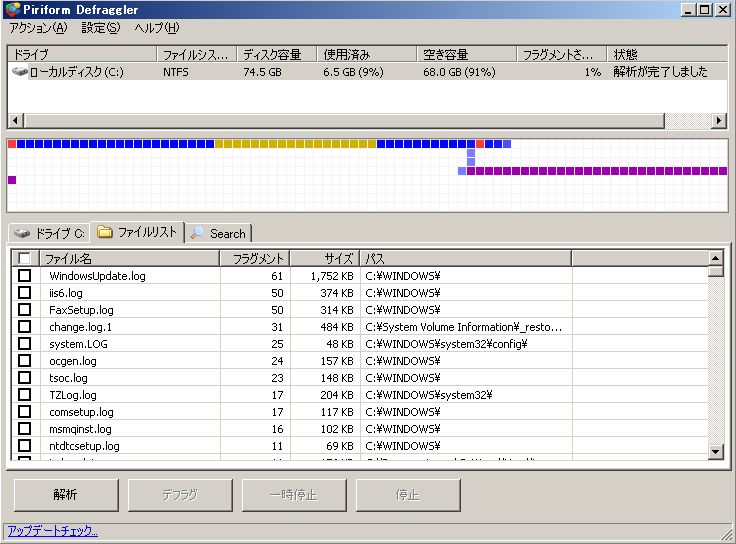Click the size value 1,752 KB
The image size is (736, 544).
coord(332,276)
